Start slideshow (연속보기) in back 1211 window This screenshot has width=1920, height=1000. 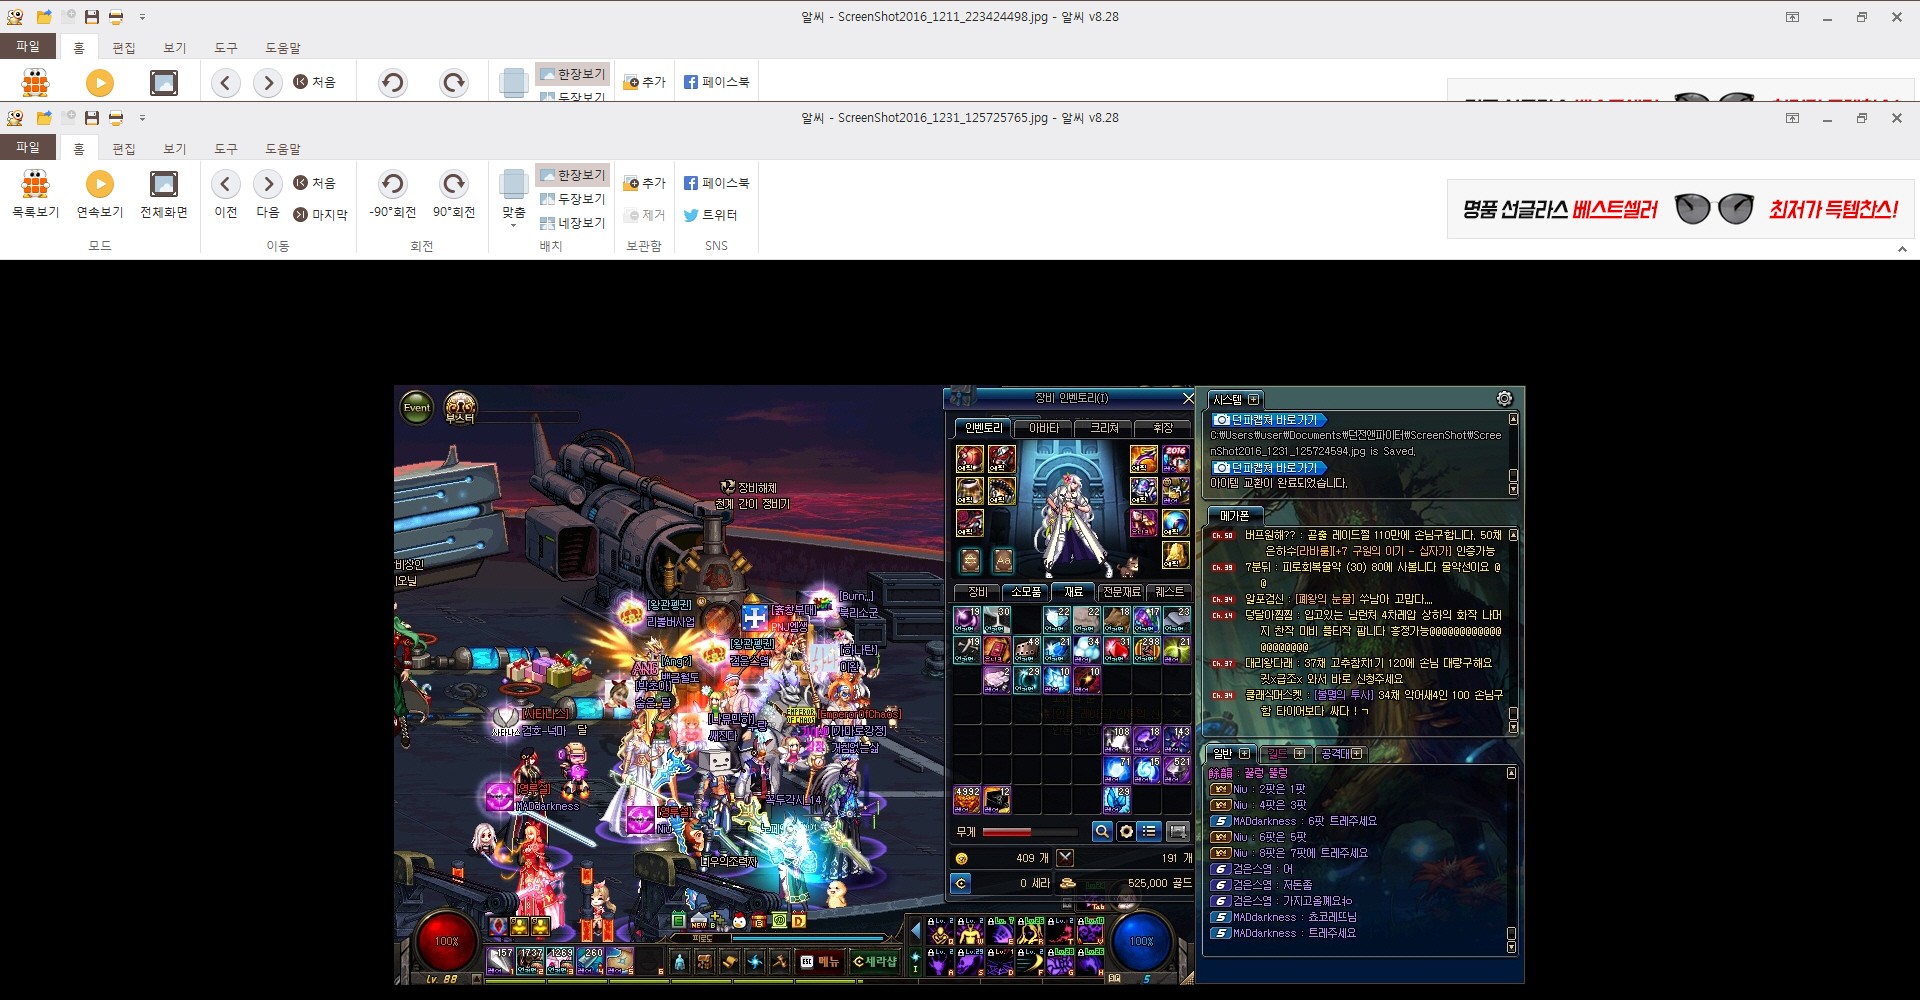(x=99, y=83)
